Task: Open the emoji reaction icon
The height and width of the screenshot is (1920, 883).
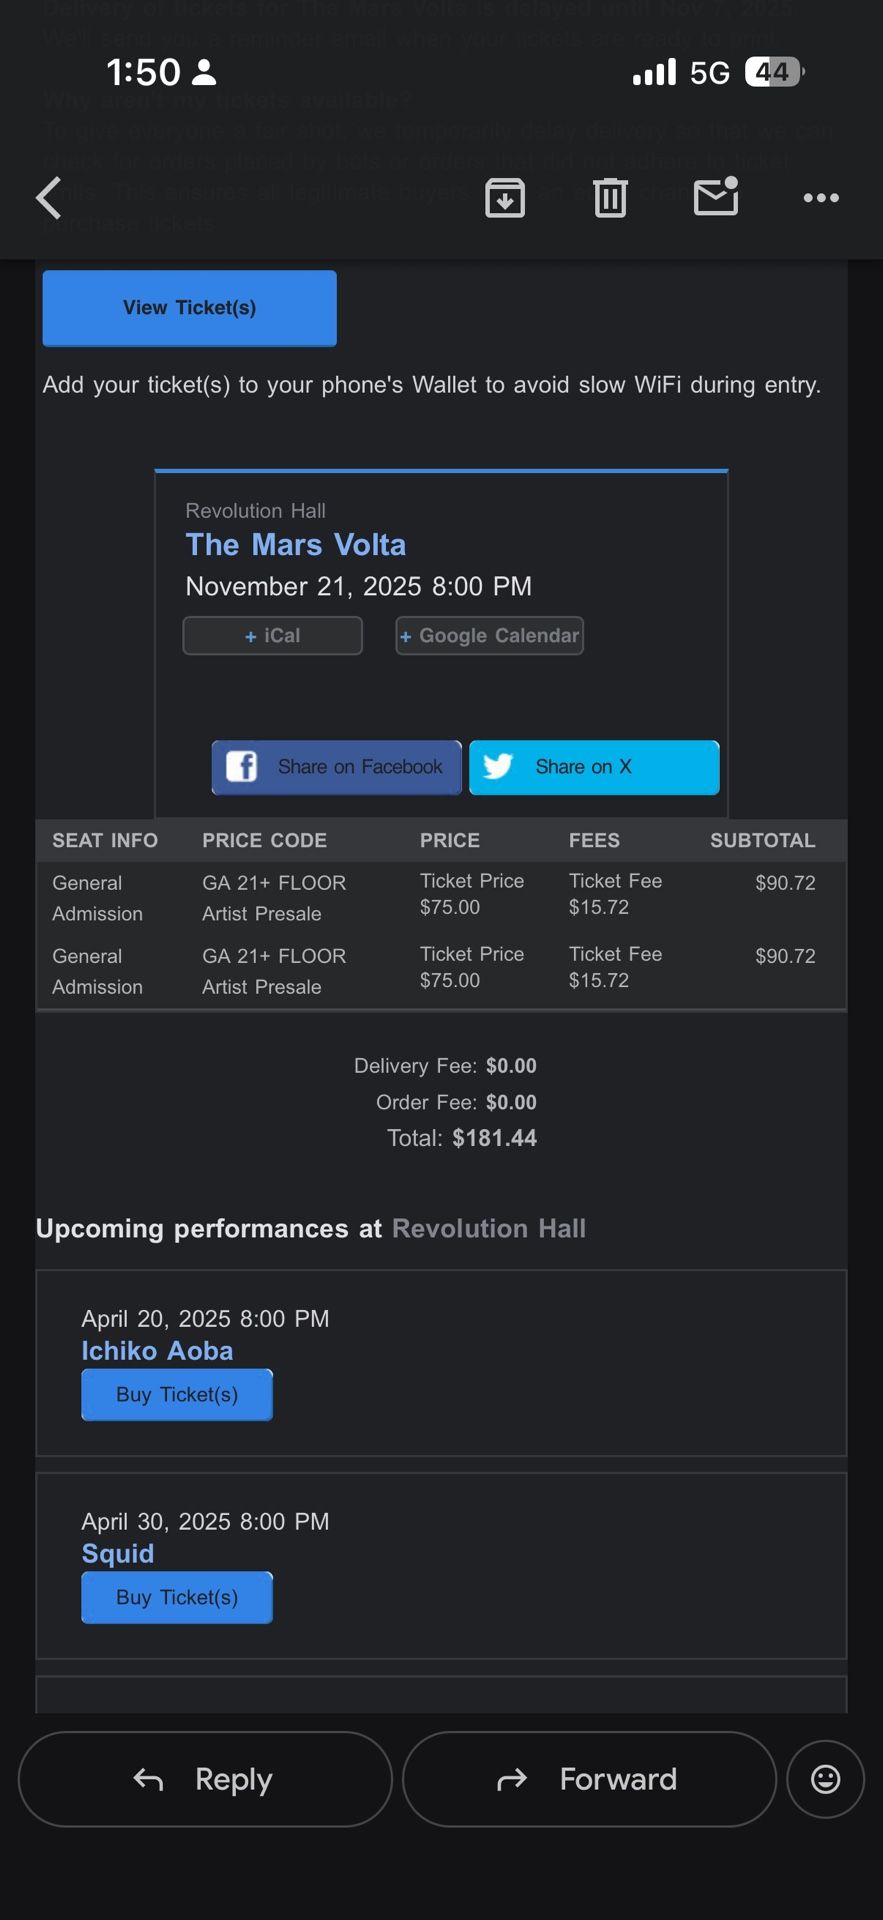Action: click(x=824, y=1779)
